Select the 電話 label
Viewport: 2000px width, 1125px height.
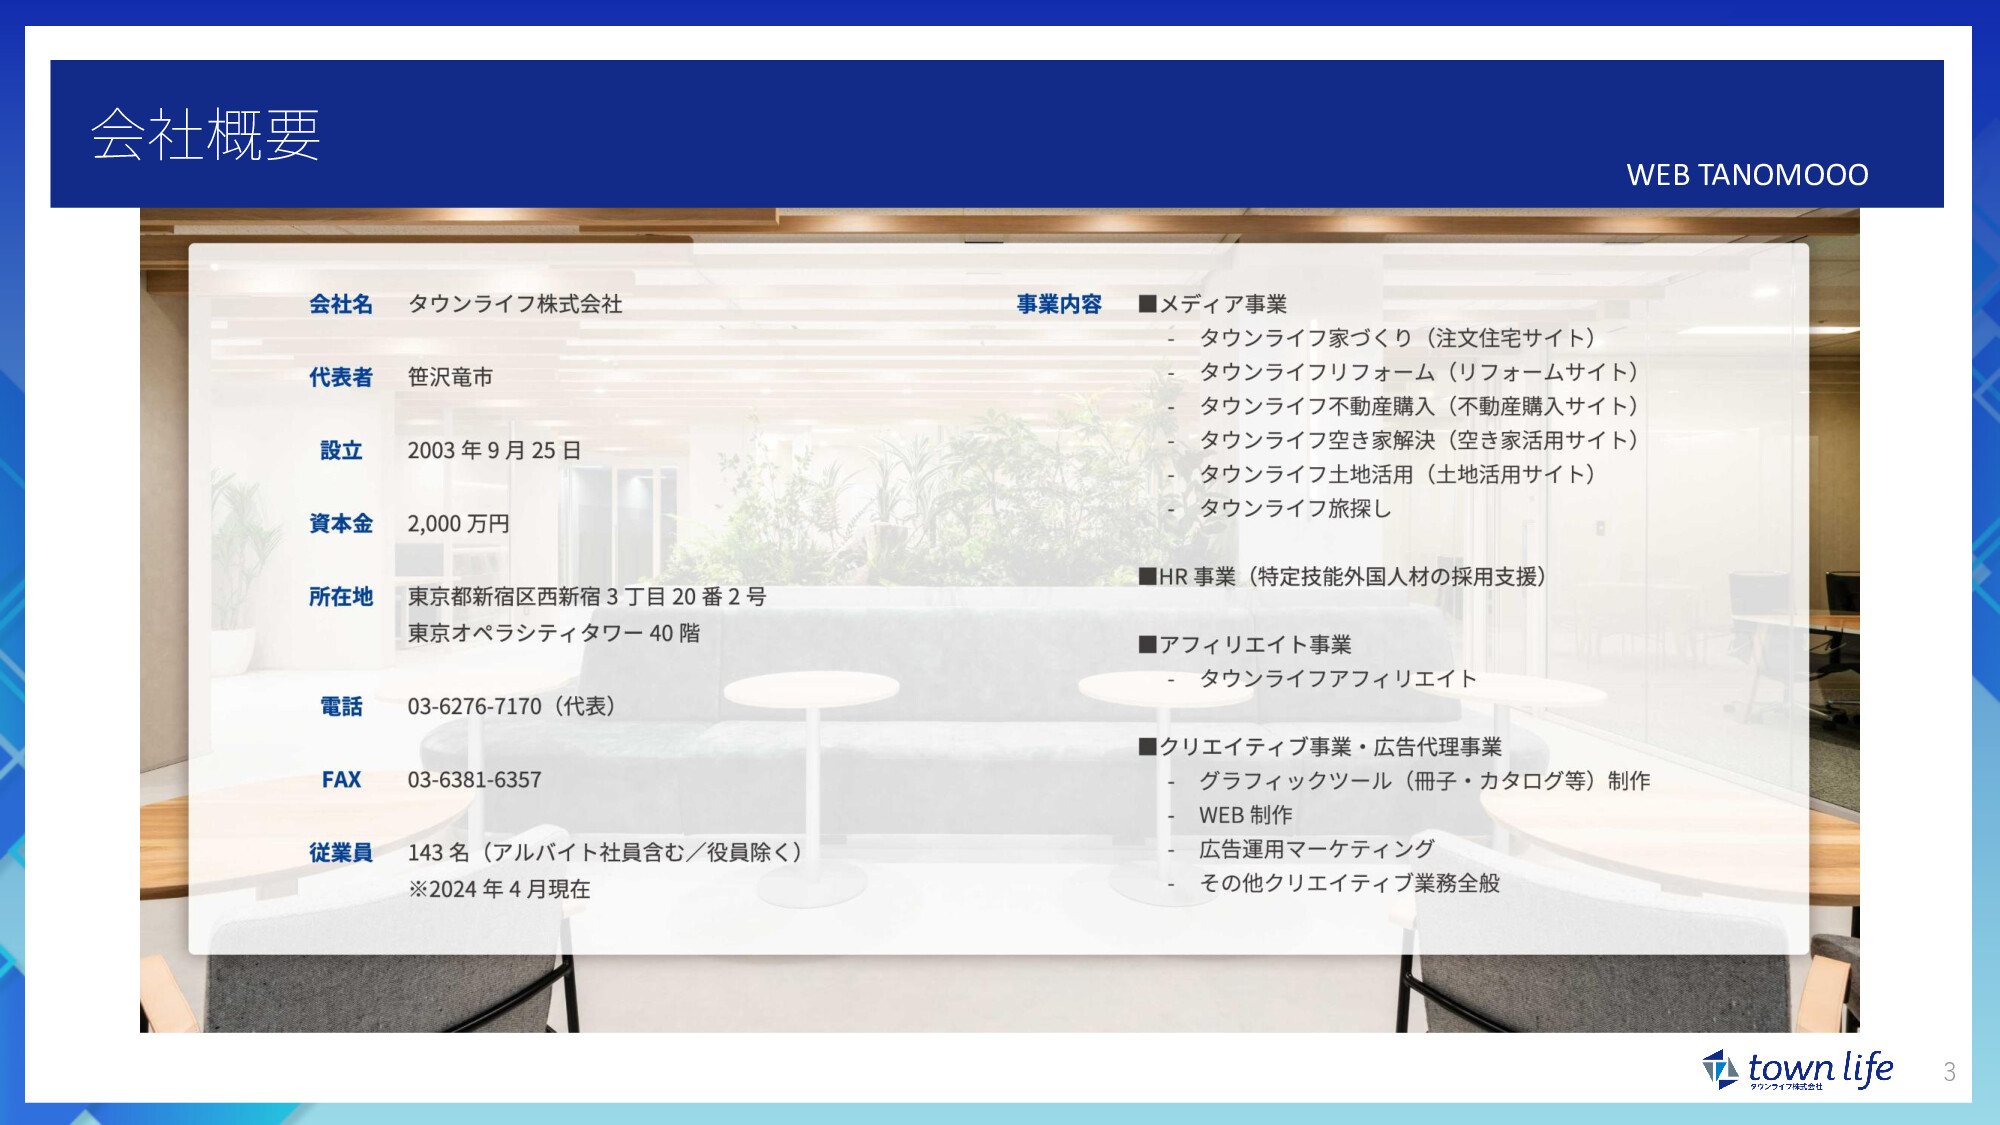pyautogui.click(x=341, y=706)
